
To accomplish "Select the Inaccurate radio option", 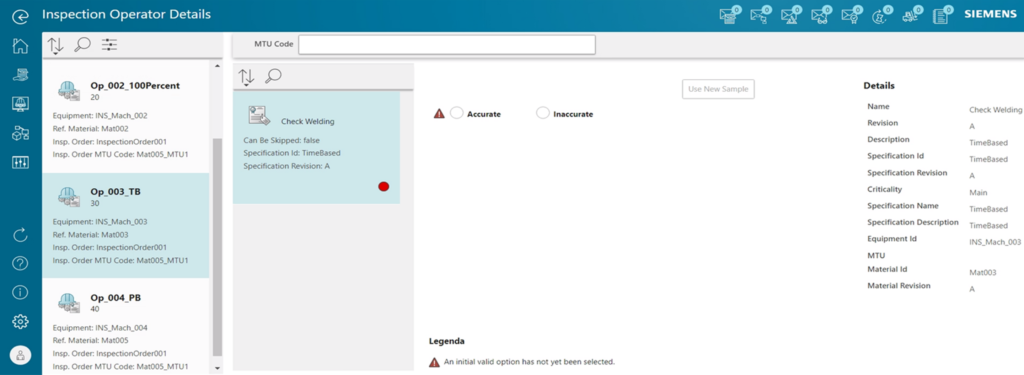I will pos(543,113).
